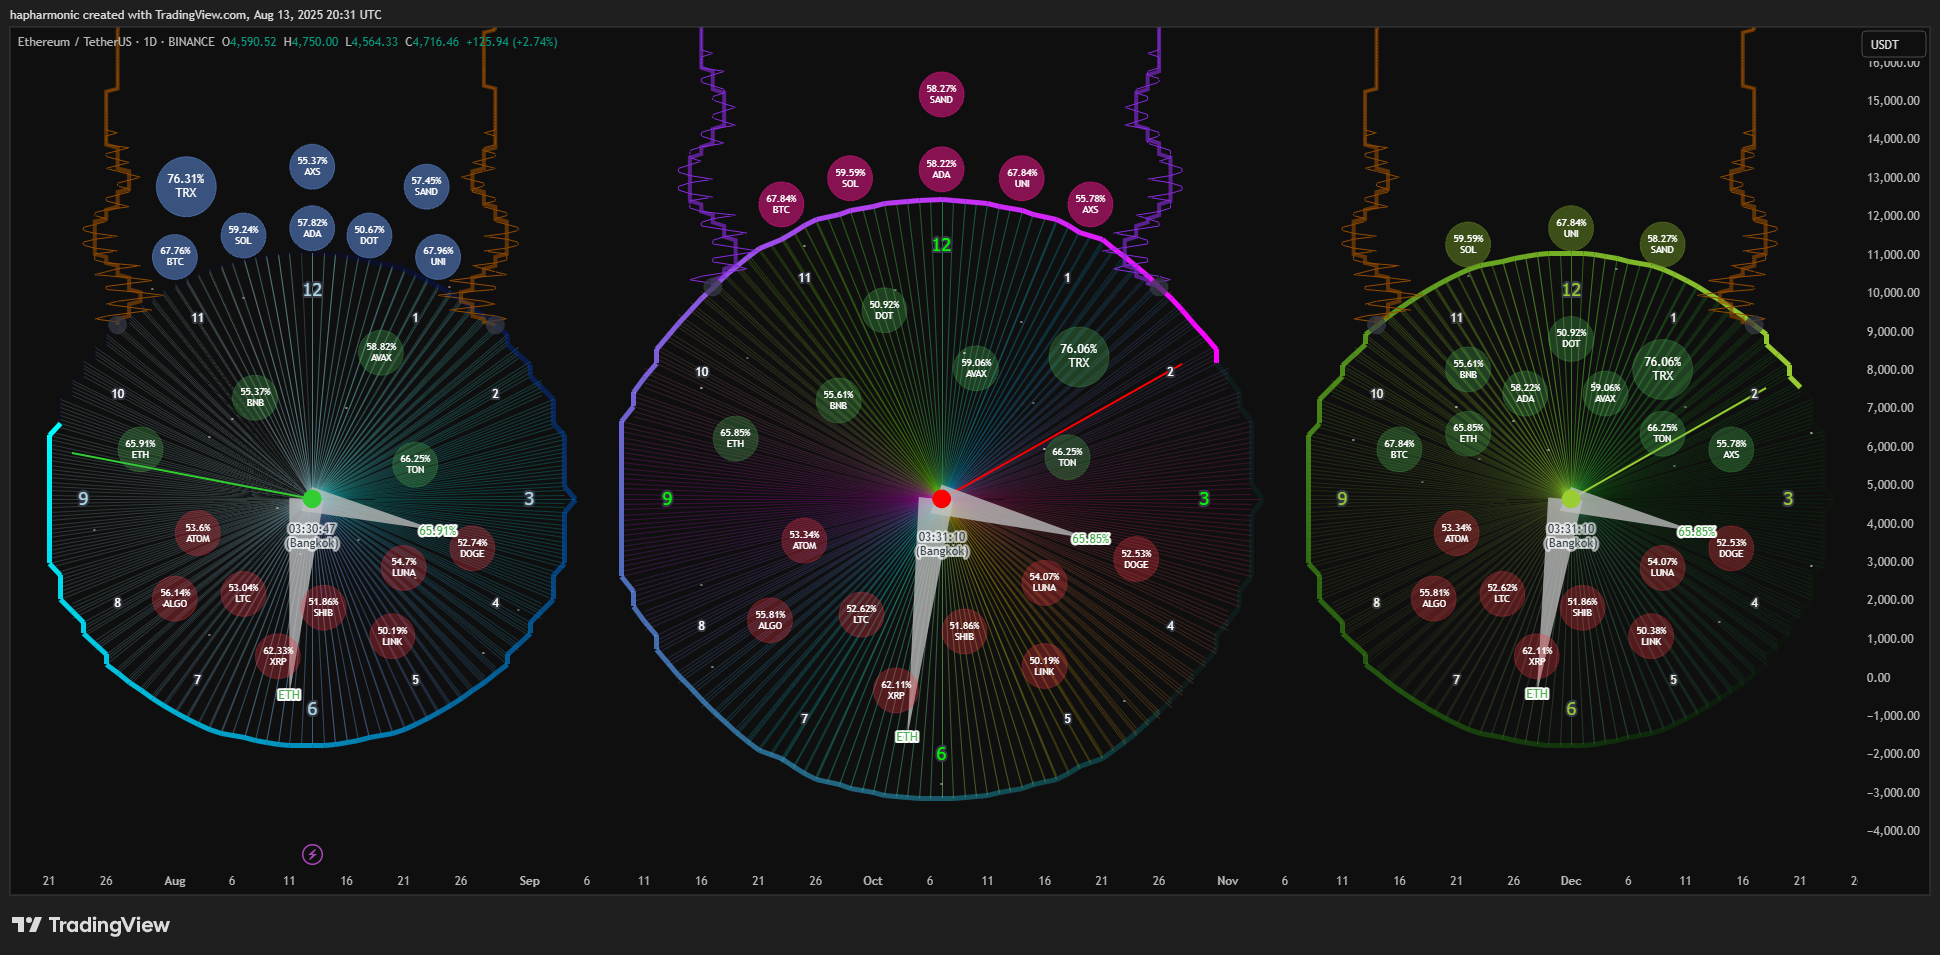Select the 52.53% DOGE bubble in middle clock

tap(1136, 559)
